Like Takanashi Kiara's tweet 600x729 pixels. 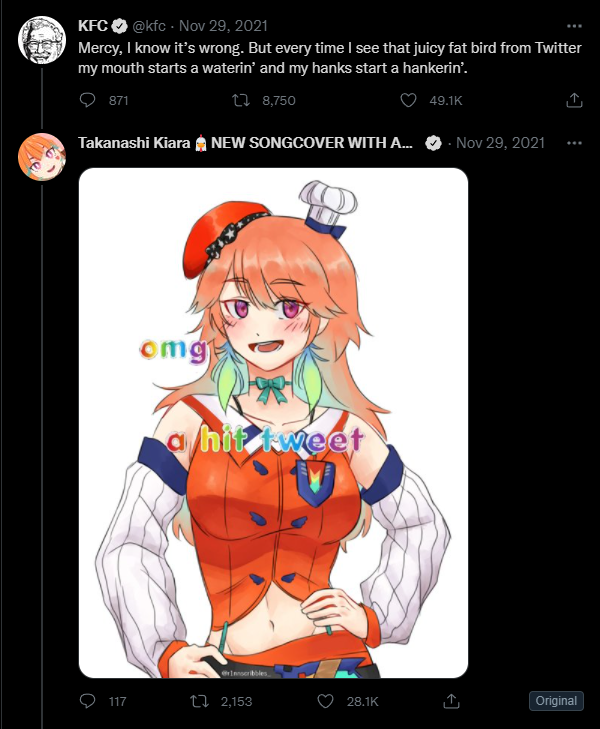(325, 701)
